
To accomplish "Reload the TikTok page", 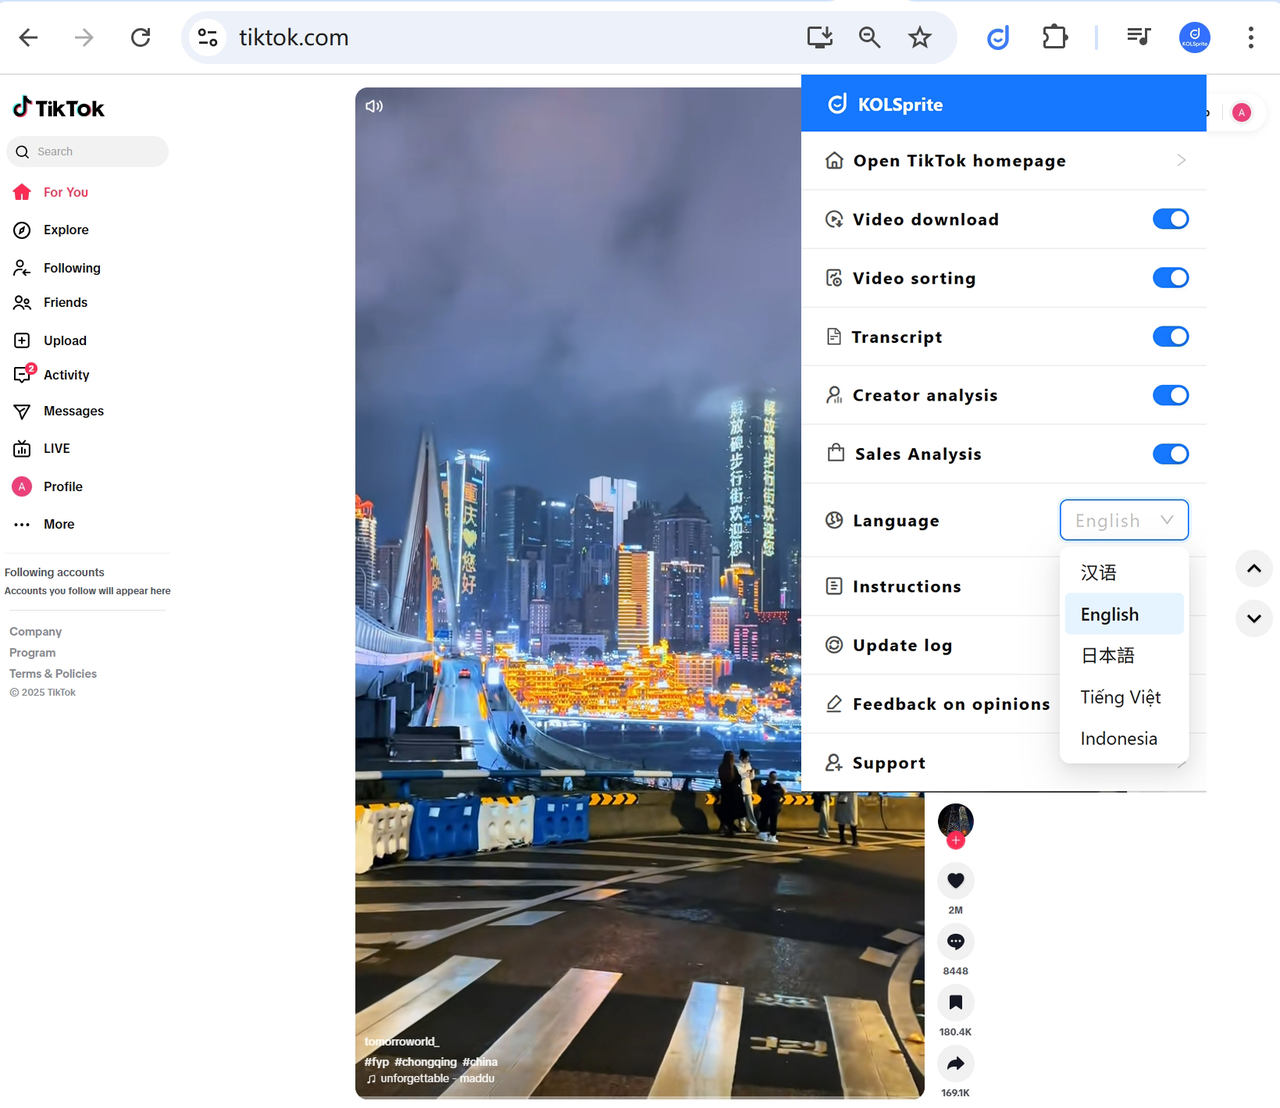I will pyautogui.click(x=141, y=38).
